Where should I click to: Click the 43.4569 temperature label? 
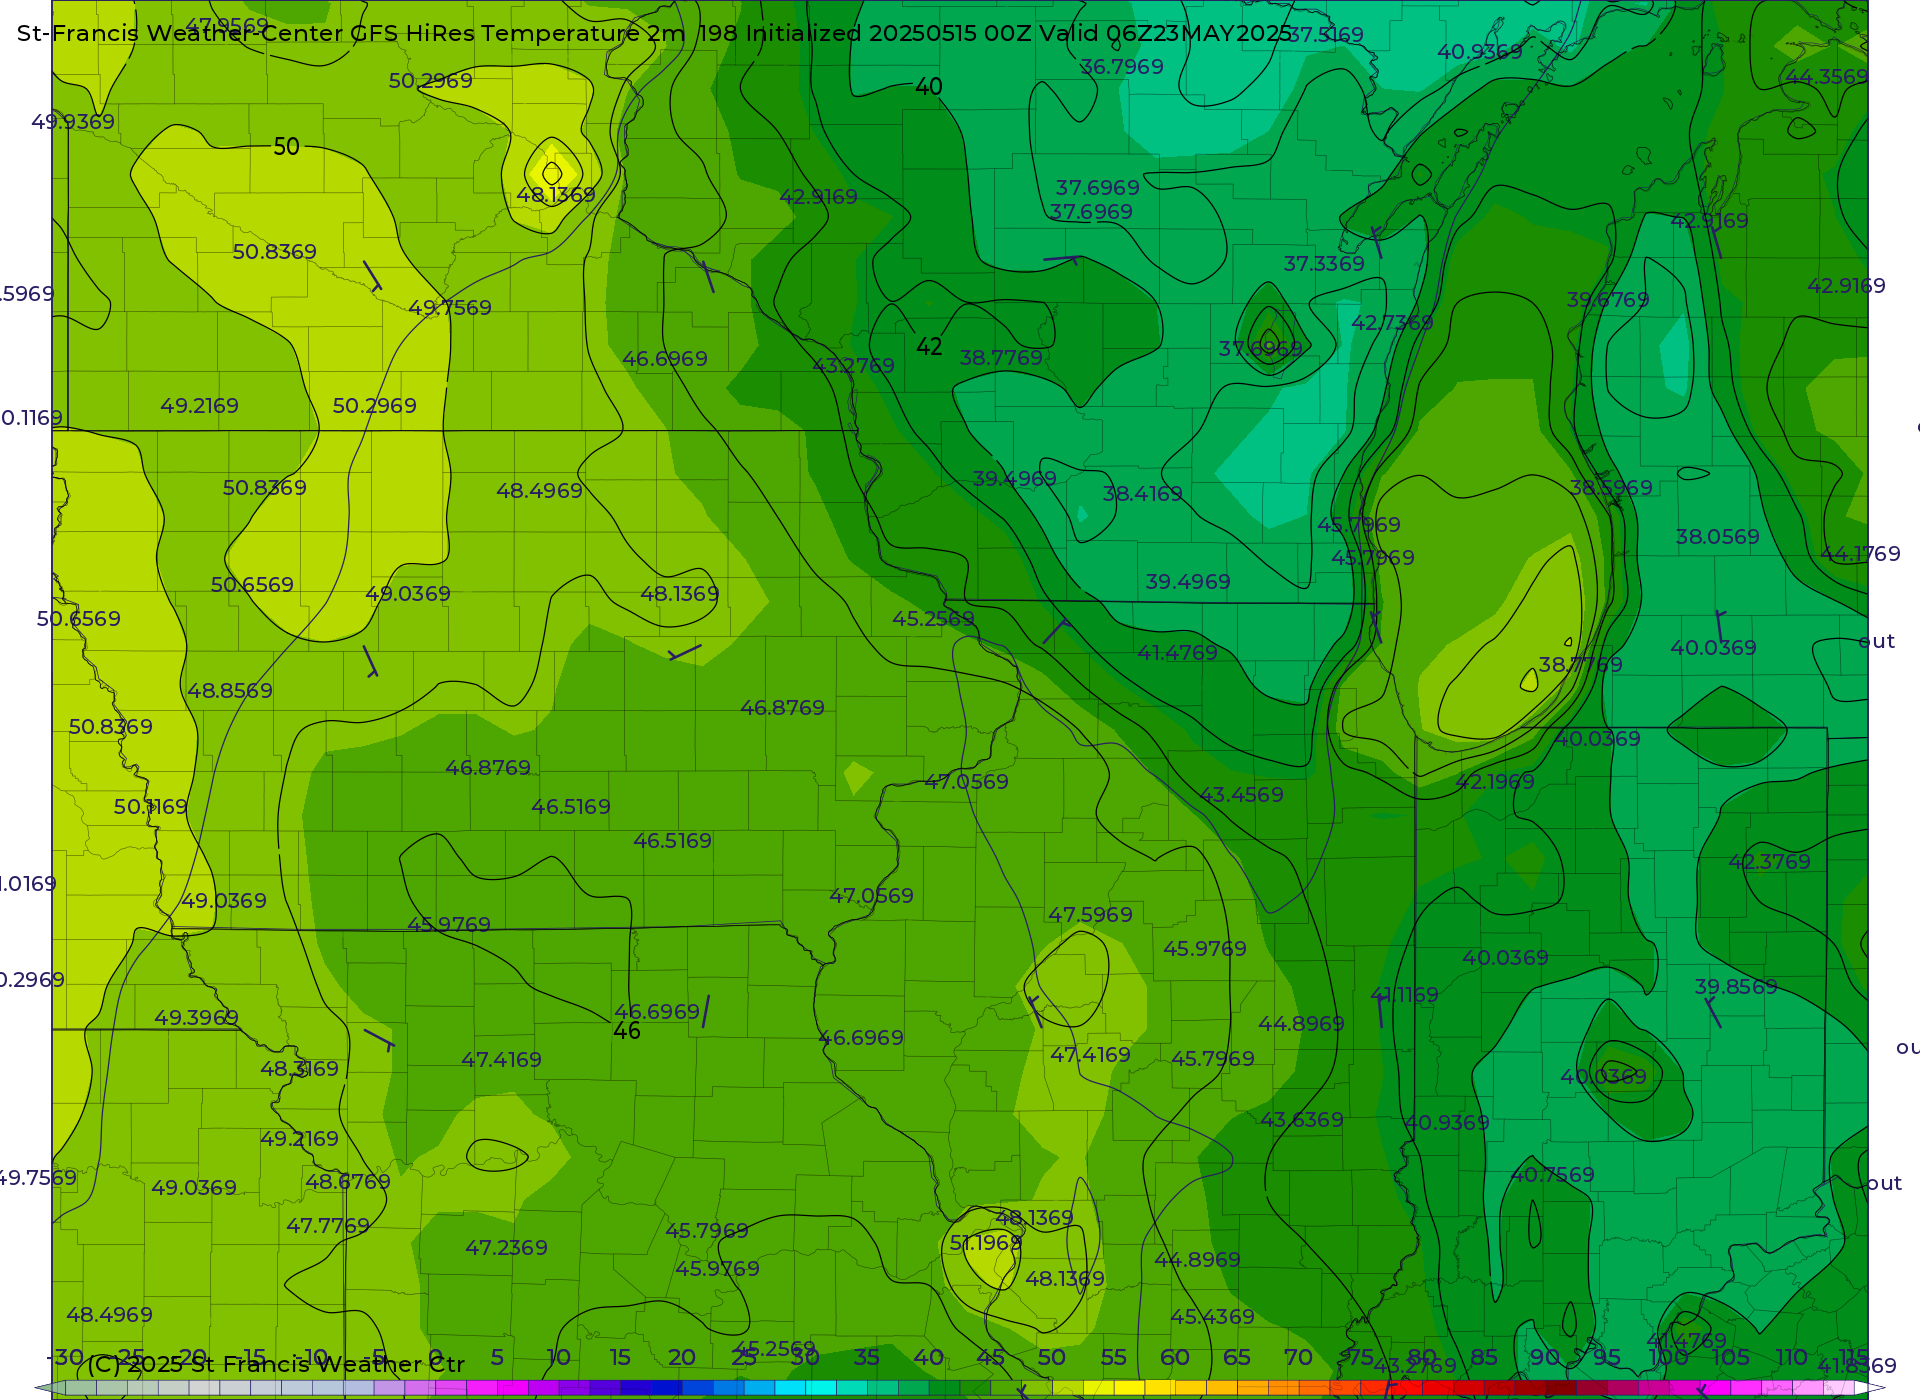pos(1241,795)
